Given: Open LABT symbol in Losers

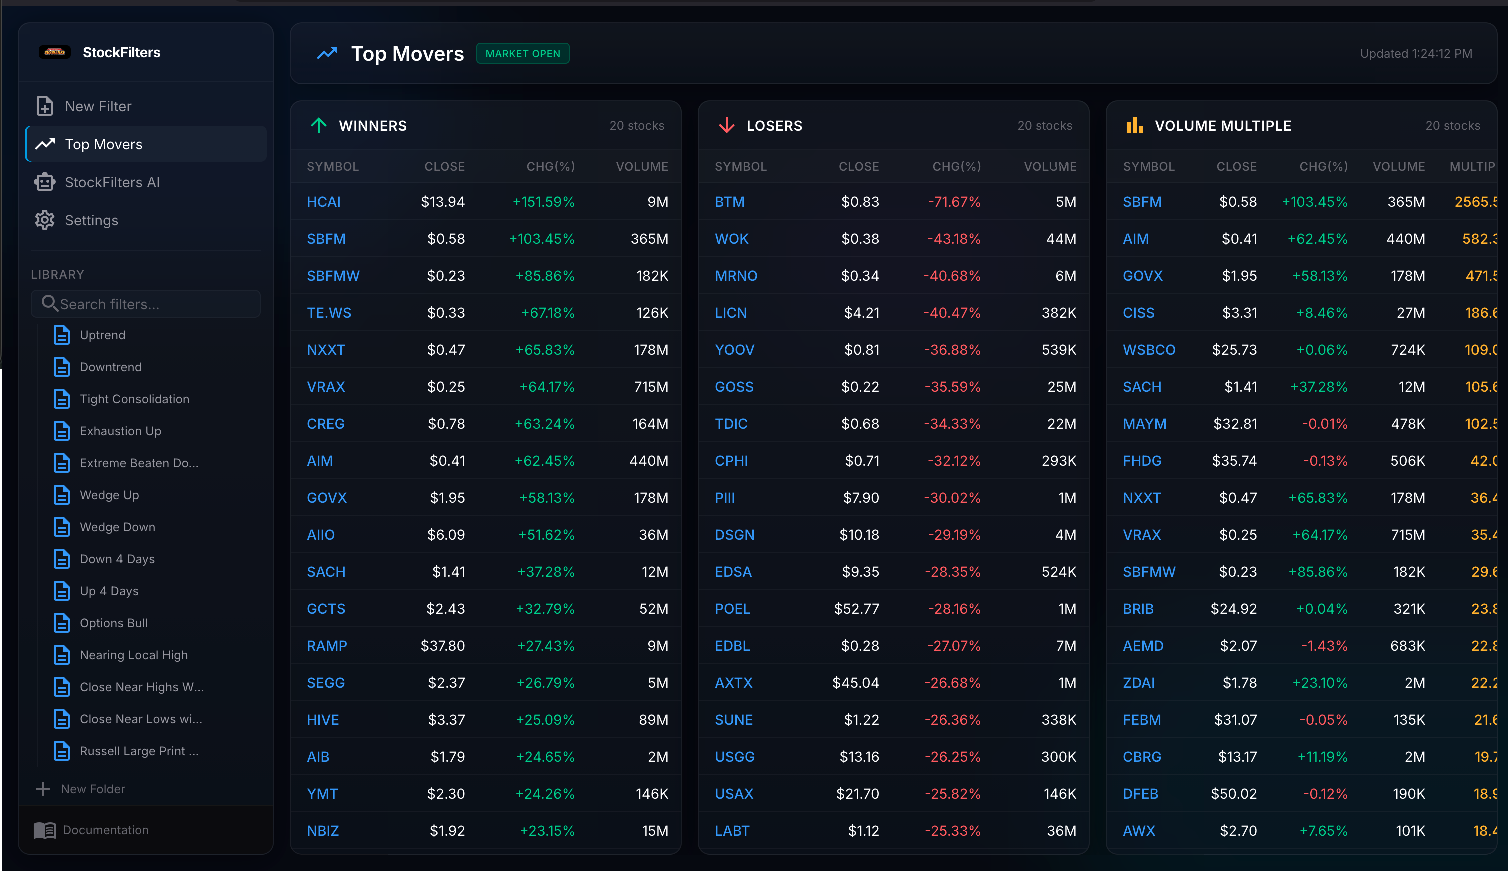Looking at the screenshot, I should (x=732, y=831).
